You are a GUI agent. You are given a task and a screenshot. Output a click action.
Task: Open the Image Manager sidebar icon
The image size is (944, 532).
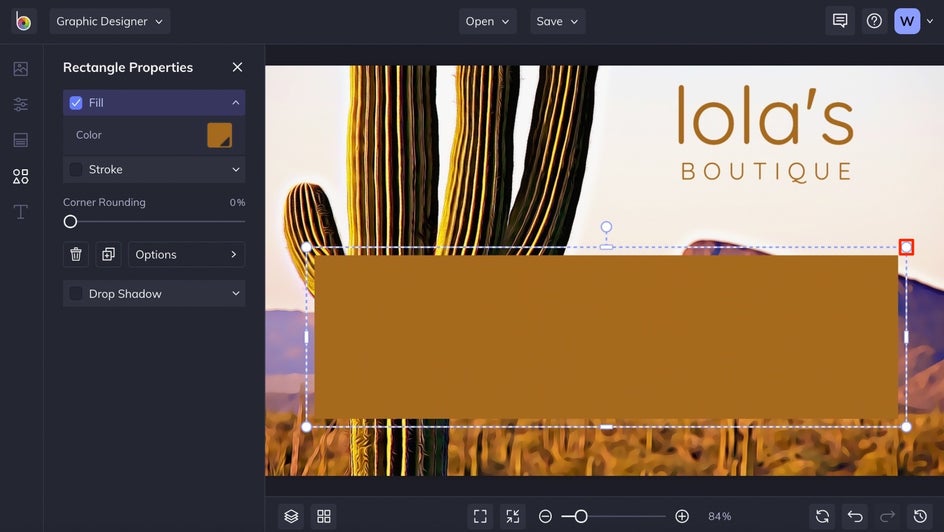(x=20, y=69)
